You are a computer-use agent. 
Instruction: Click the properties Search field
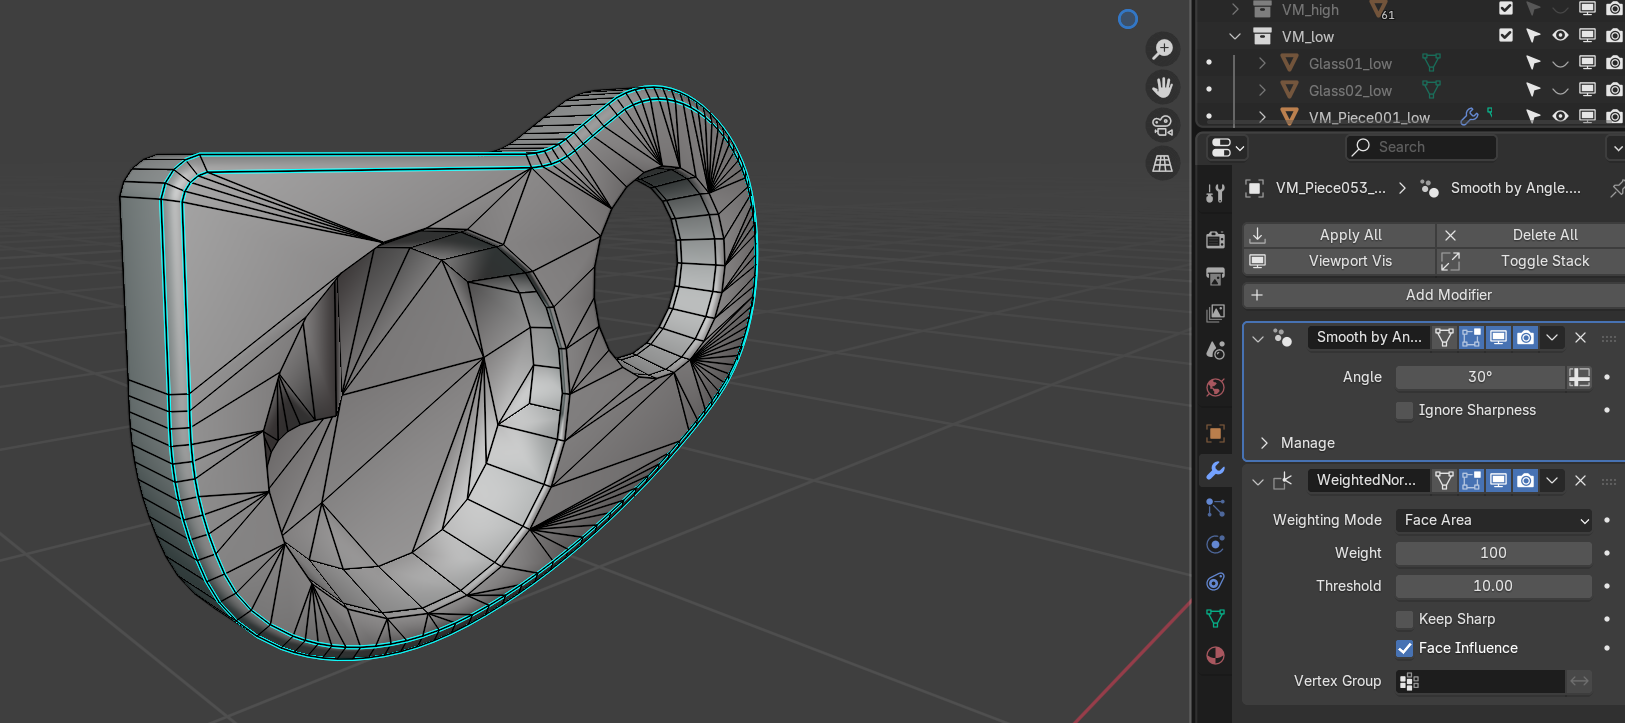coord(1422,147)
